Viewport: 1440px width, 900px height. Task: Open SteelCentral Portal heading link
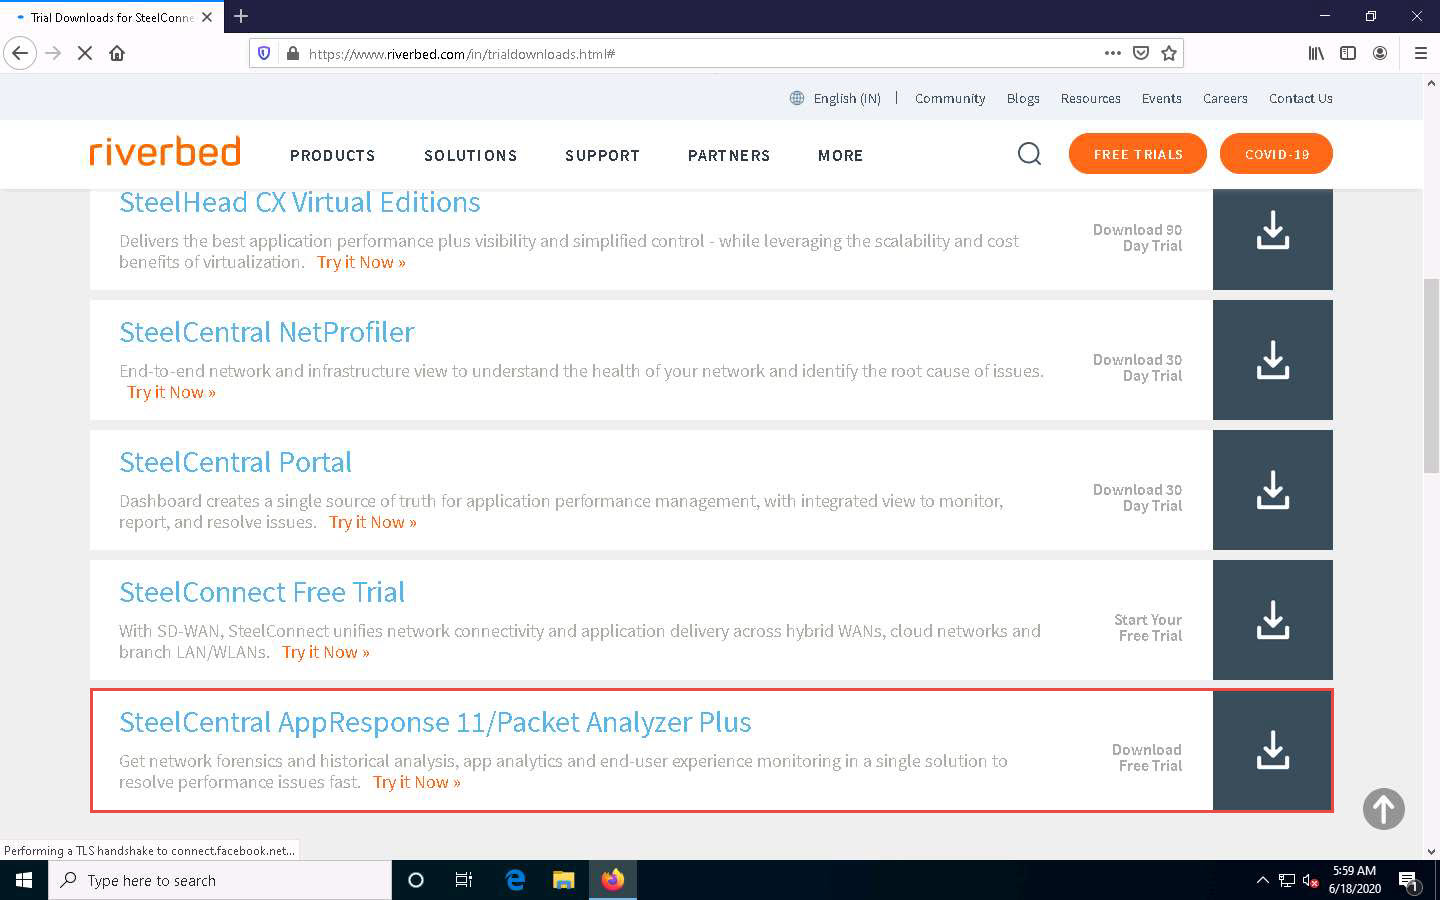tap(236, 462)
